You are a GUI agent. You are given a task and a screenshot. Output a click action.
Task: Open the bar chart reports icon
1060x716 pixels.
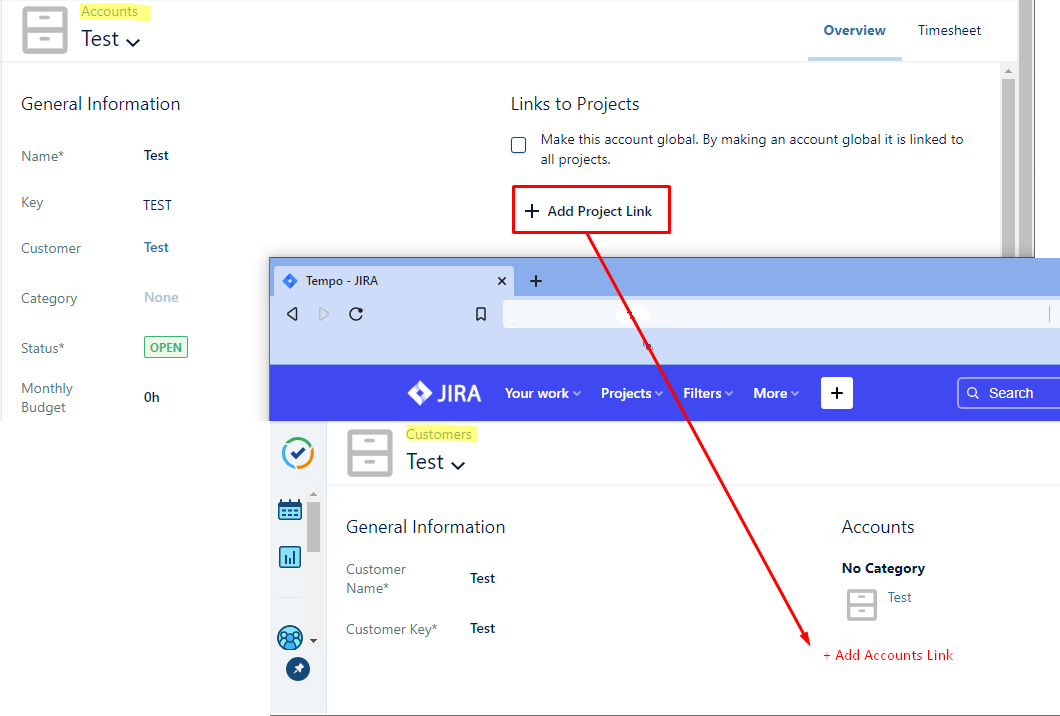[290, 557]
